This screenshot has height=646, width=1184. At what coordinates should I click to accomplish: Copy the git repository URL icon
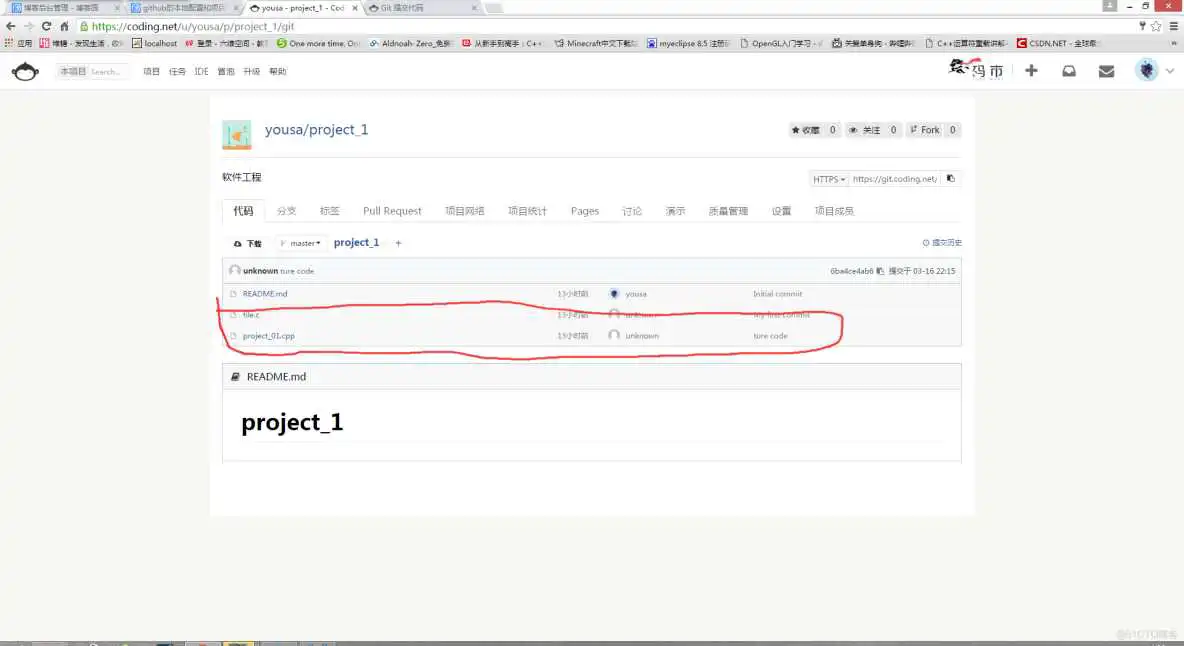click(x=950, y=179)
